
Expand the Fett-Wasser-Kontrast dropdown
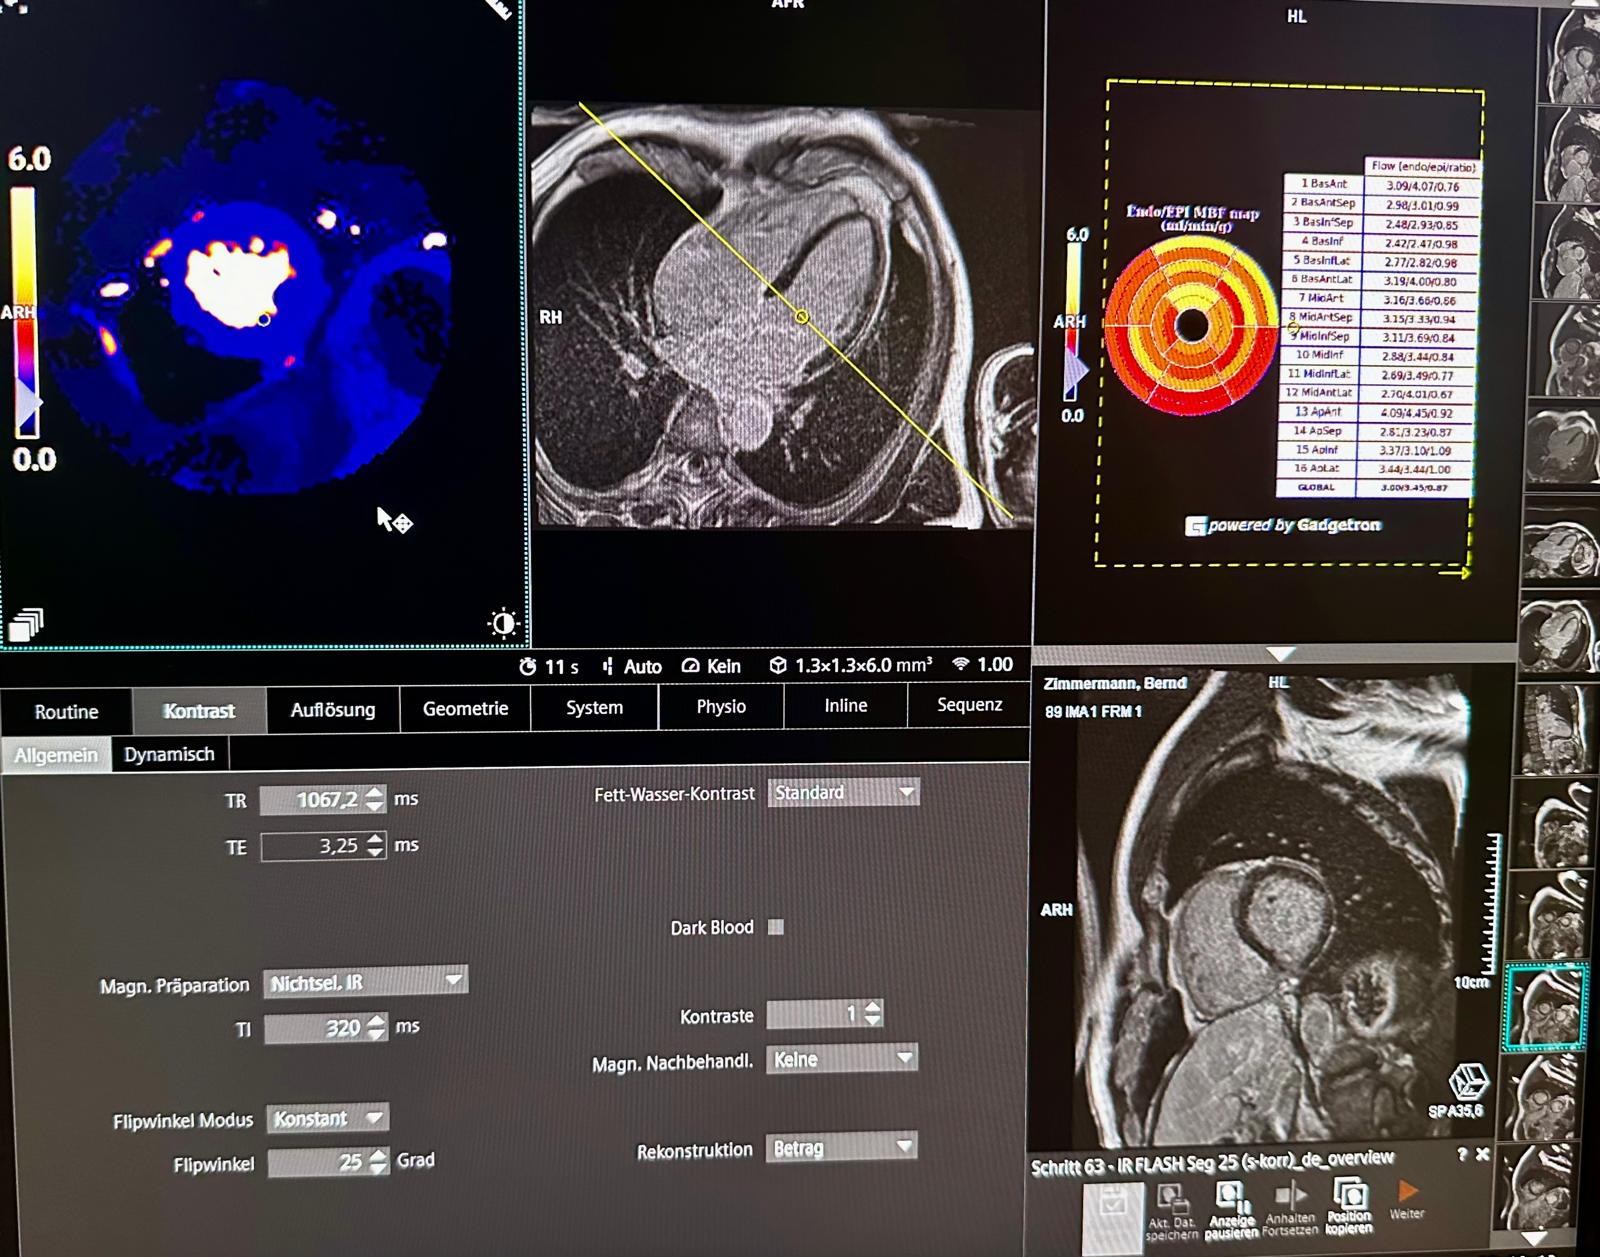(842, 793)
